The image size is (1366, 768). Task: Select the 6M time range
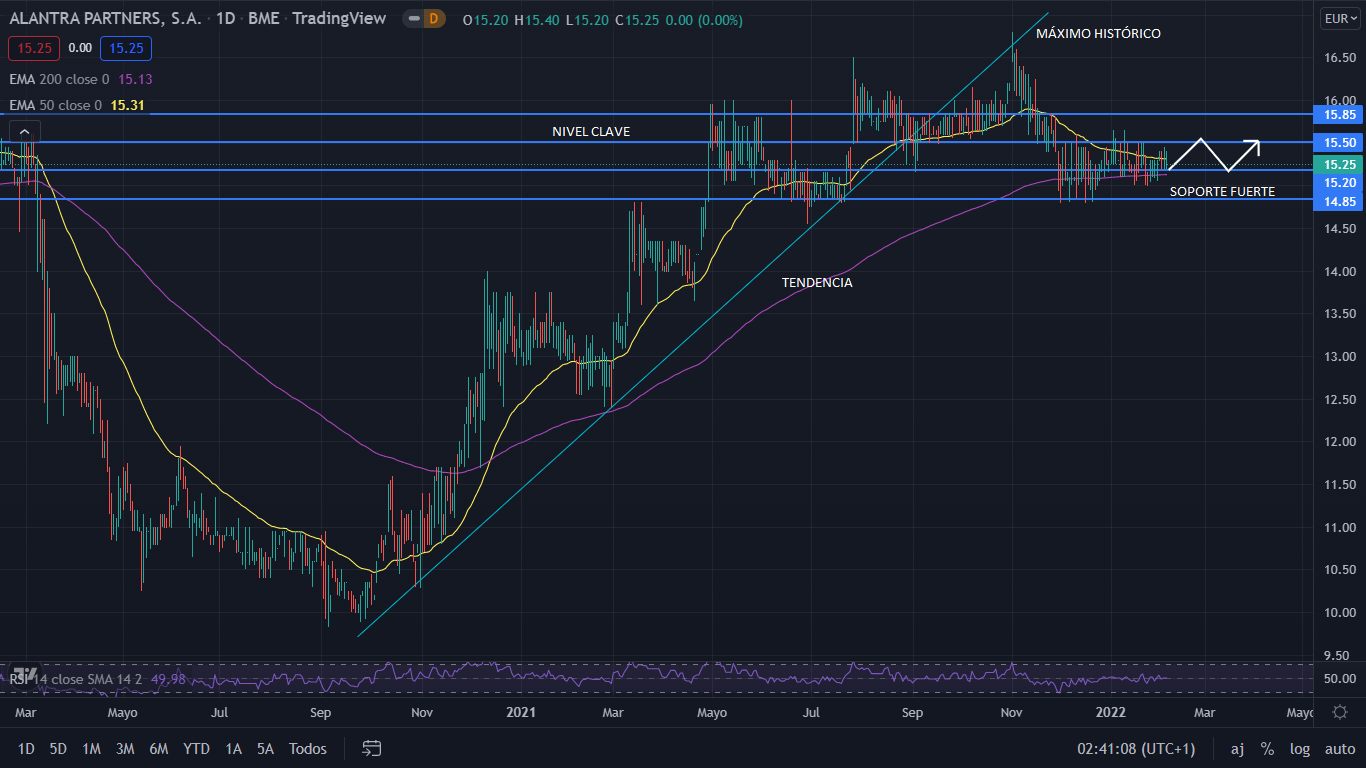tap(158, 748)
